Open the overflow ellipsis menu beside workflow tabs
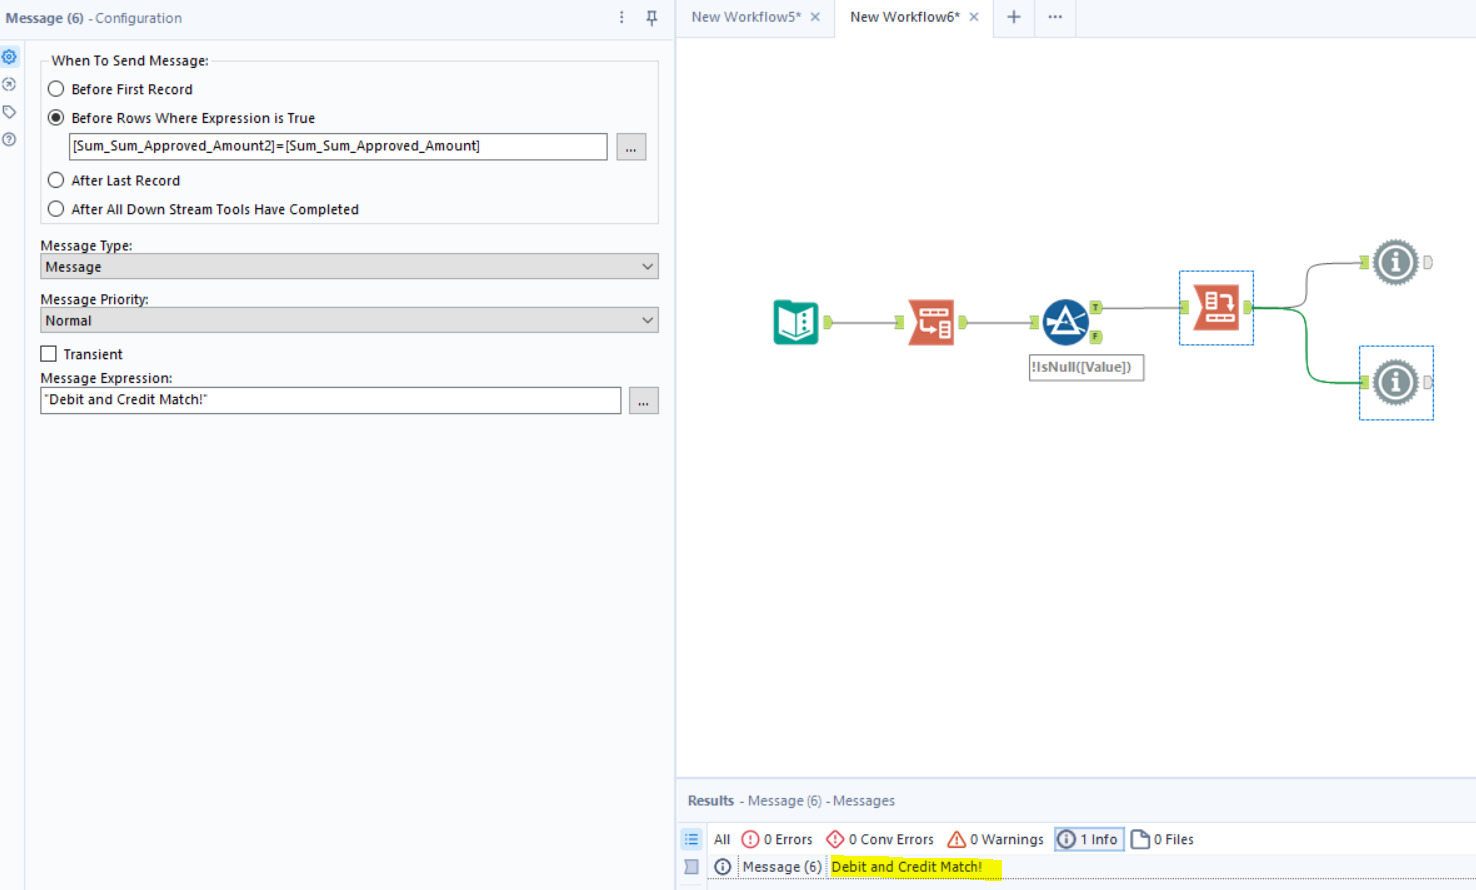Viewport: 1476px width, 890px height. click(x=1054, y=17)
